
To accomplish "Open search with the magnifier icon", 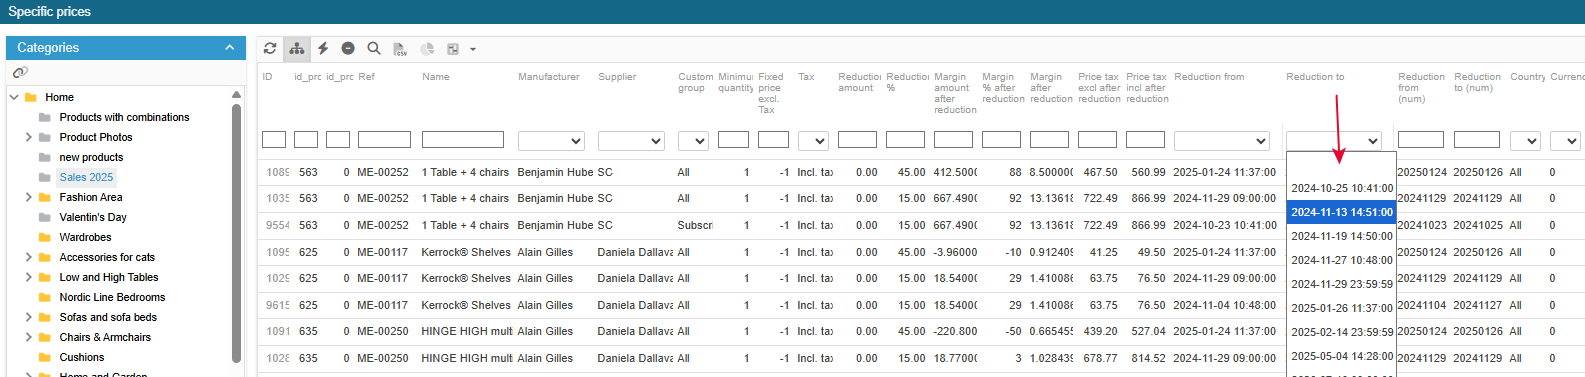I will [374, 48].
